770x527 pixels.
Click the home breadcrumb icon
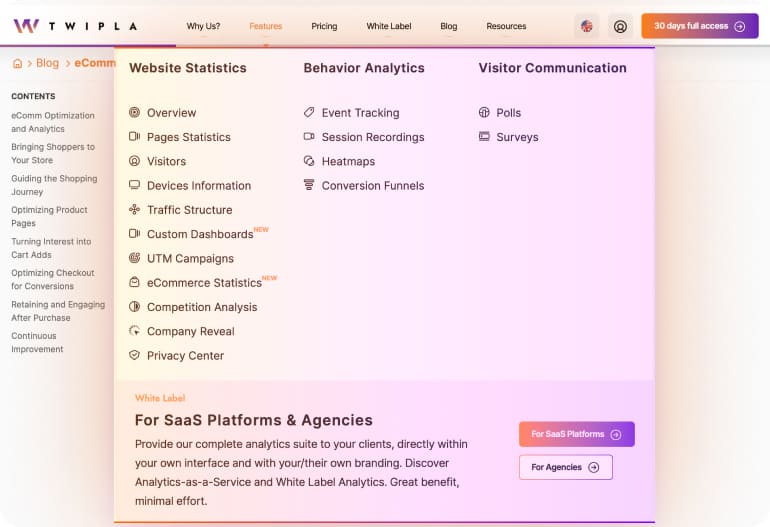[x=17, y=63]
